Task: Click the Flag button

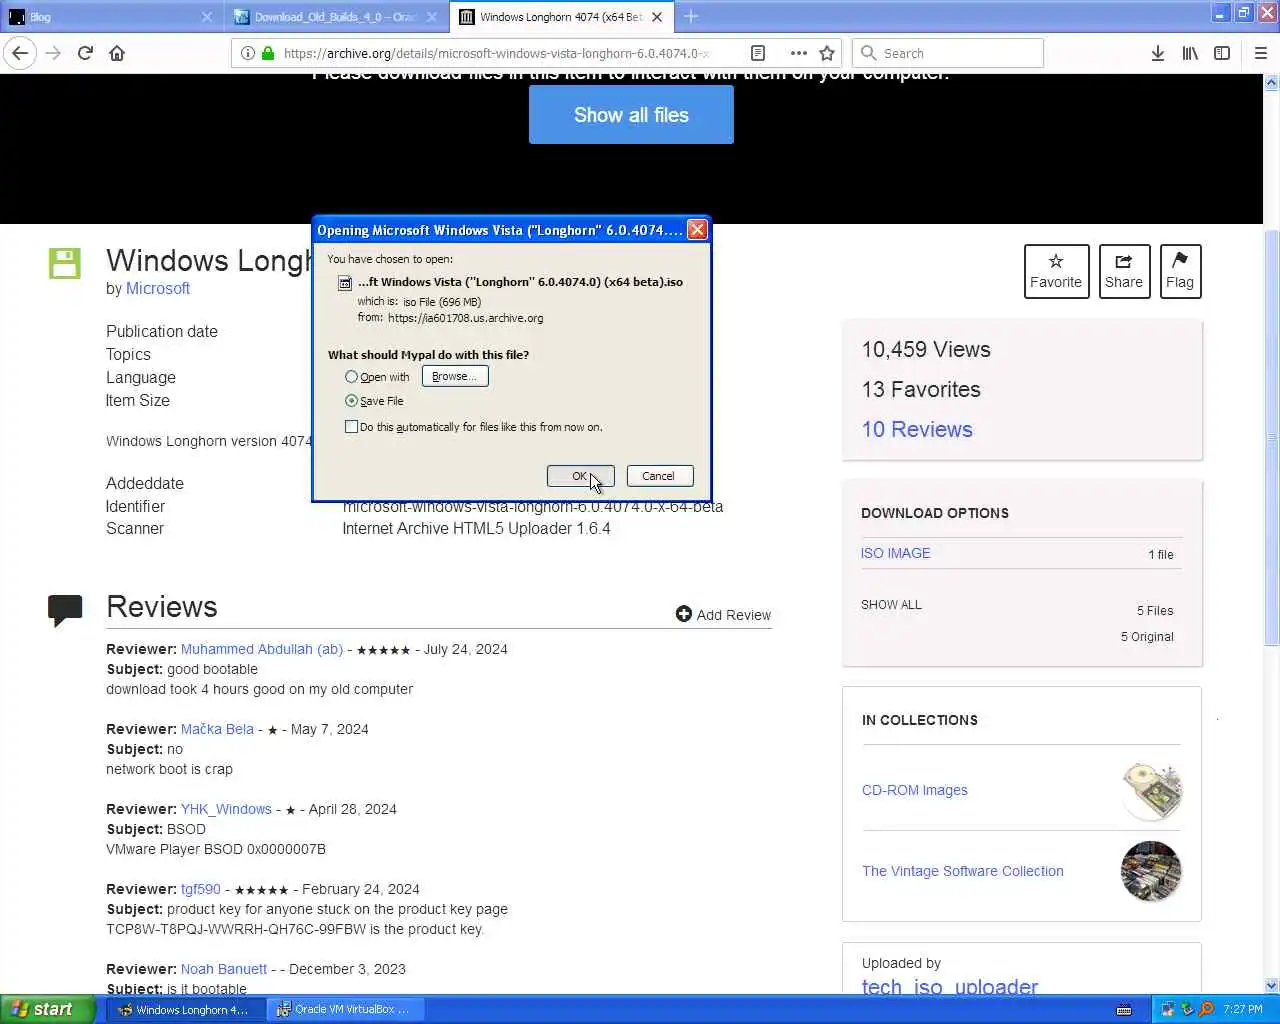Action: point(1180,271)
